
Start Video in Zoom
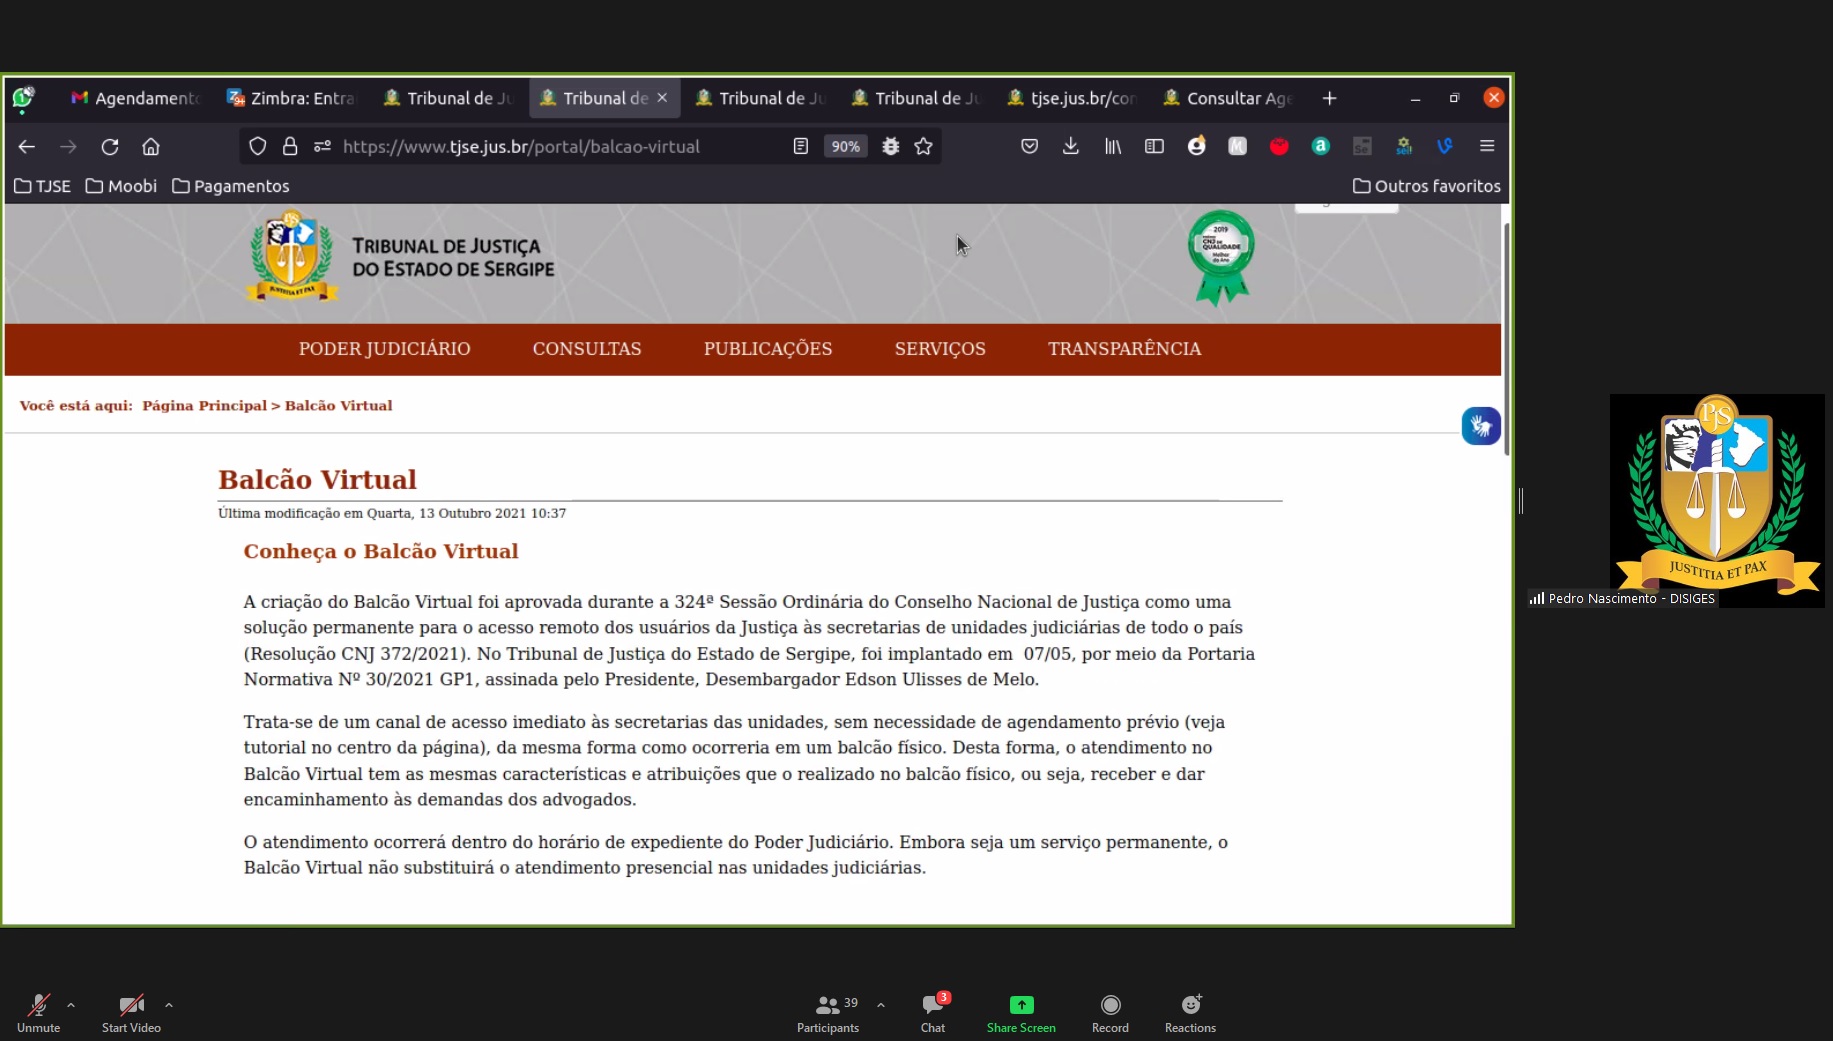[x=131, y=1012]
